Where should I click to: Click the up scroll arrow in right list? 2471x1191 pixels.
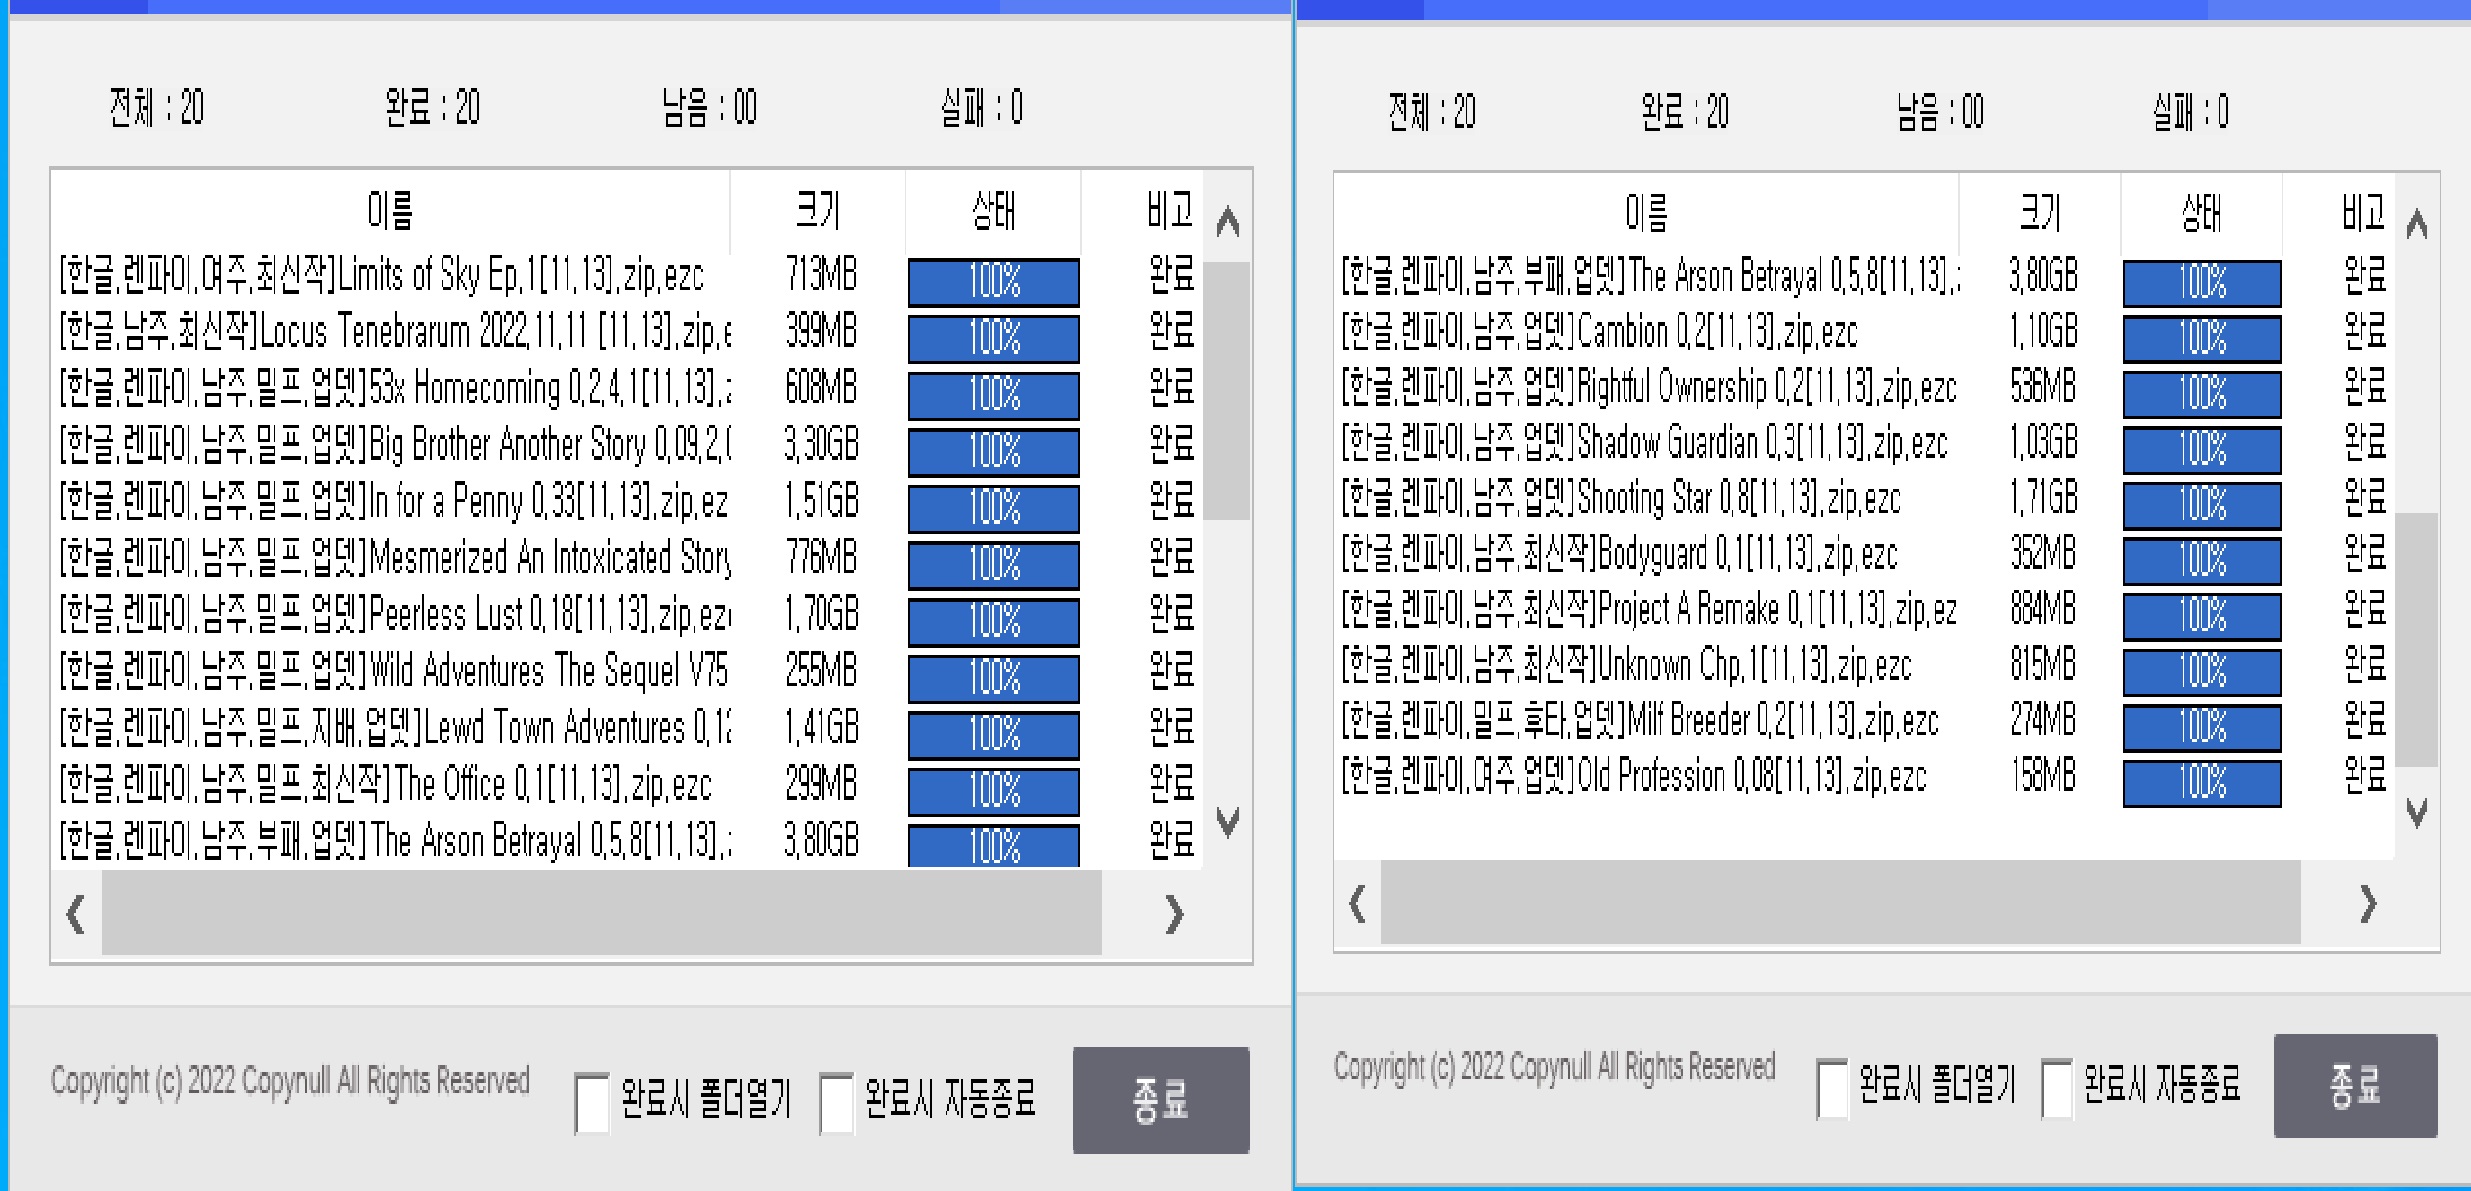click(x=2417, y=225)
